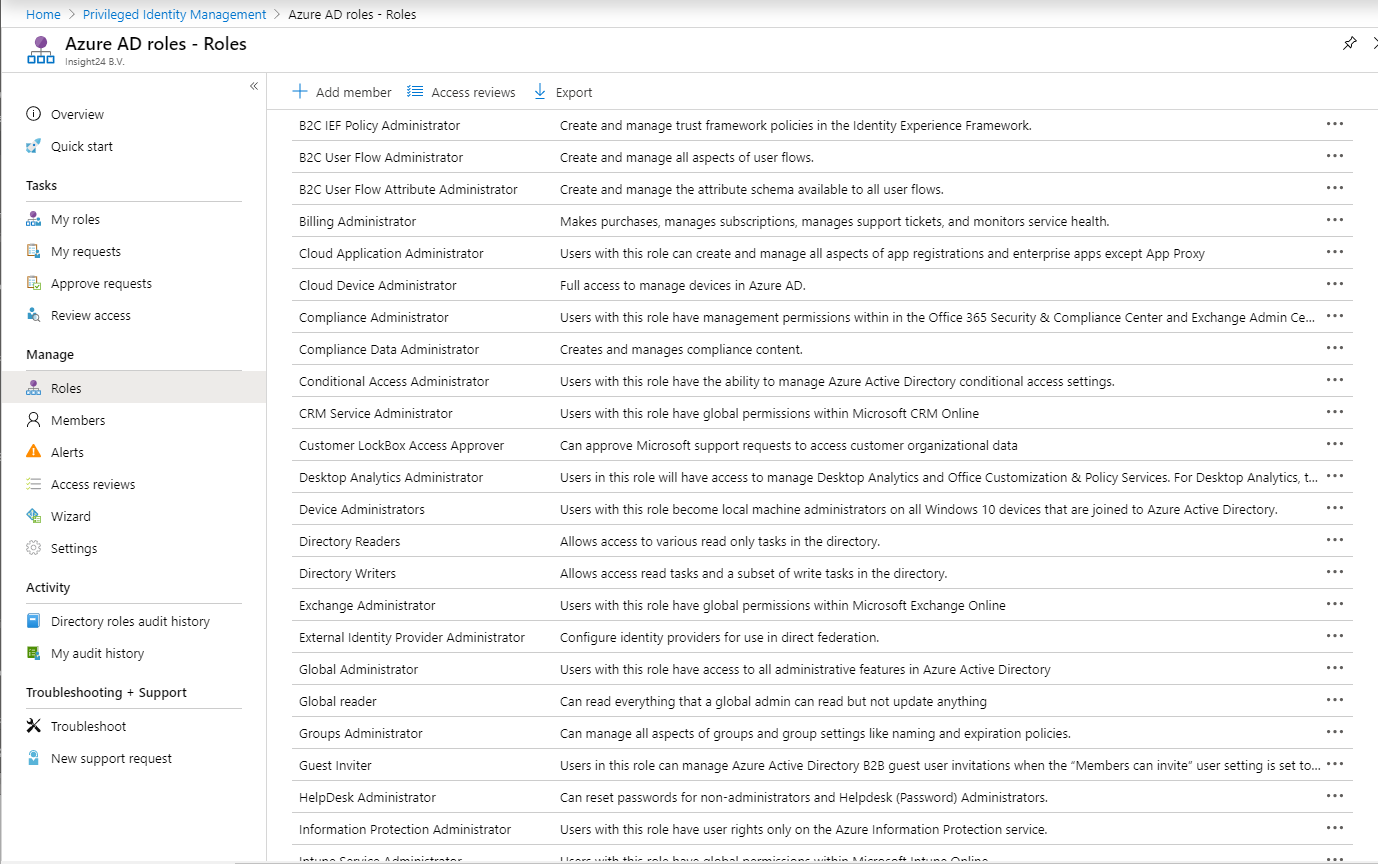Open ellipsis menu for Exchange Administrator
This screenshot has width=1378, height=864.
pyautogui.click(x=1334, y=604)
